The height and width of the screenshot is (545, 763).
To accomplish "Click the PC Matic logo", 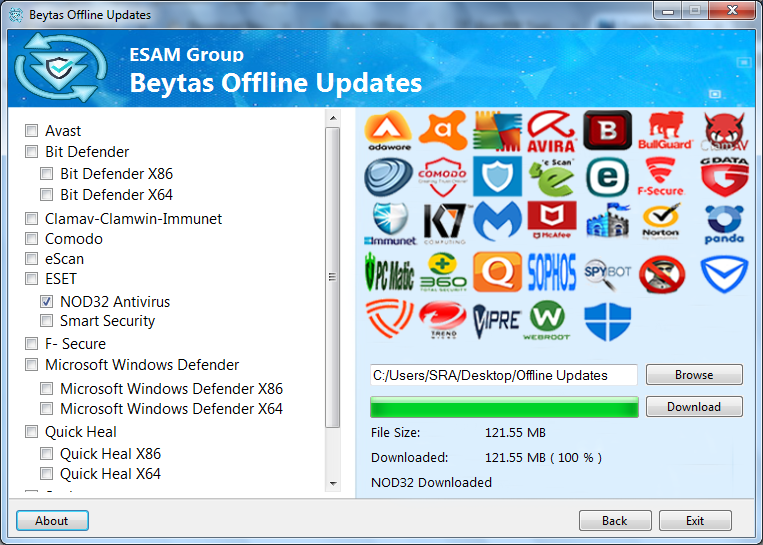I will [x=389, y=272].
